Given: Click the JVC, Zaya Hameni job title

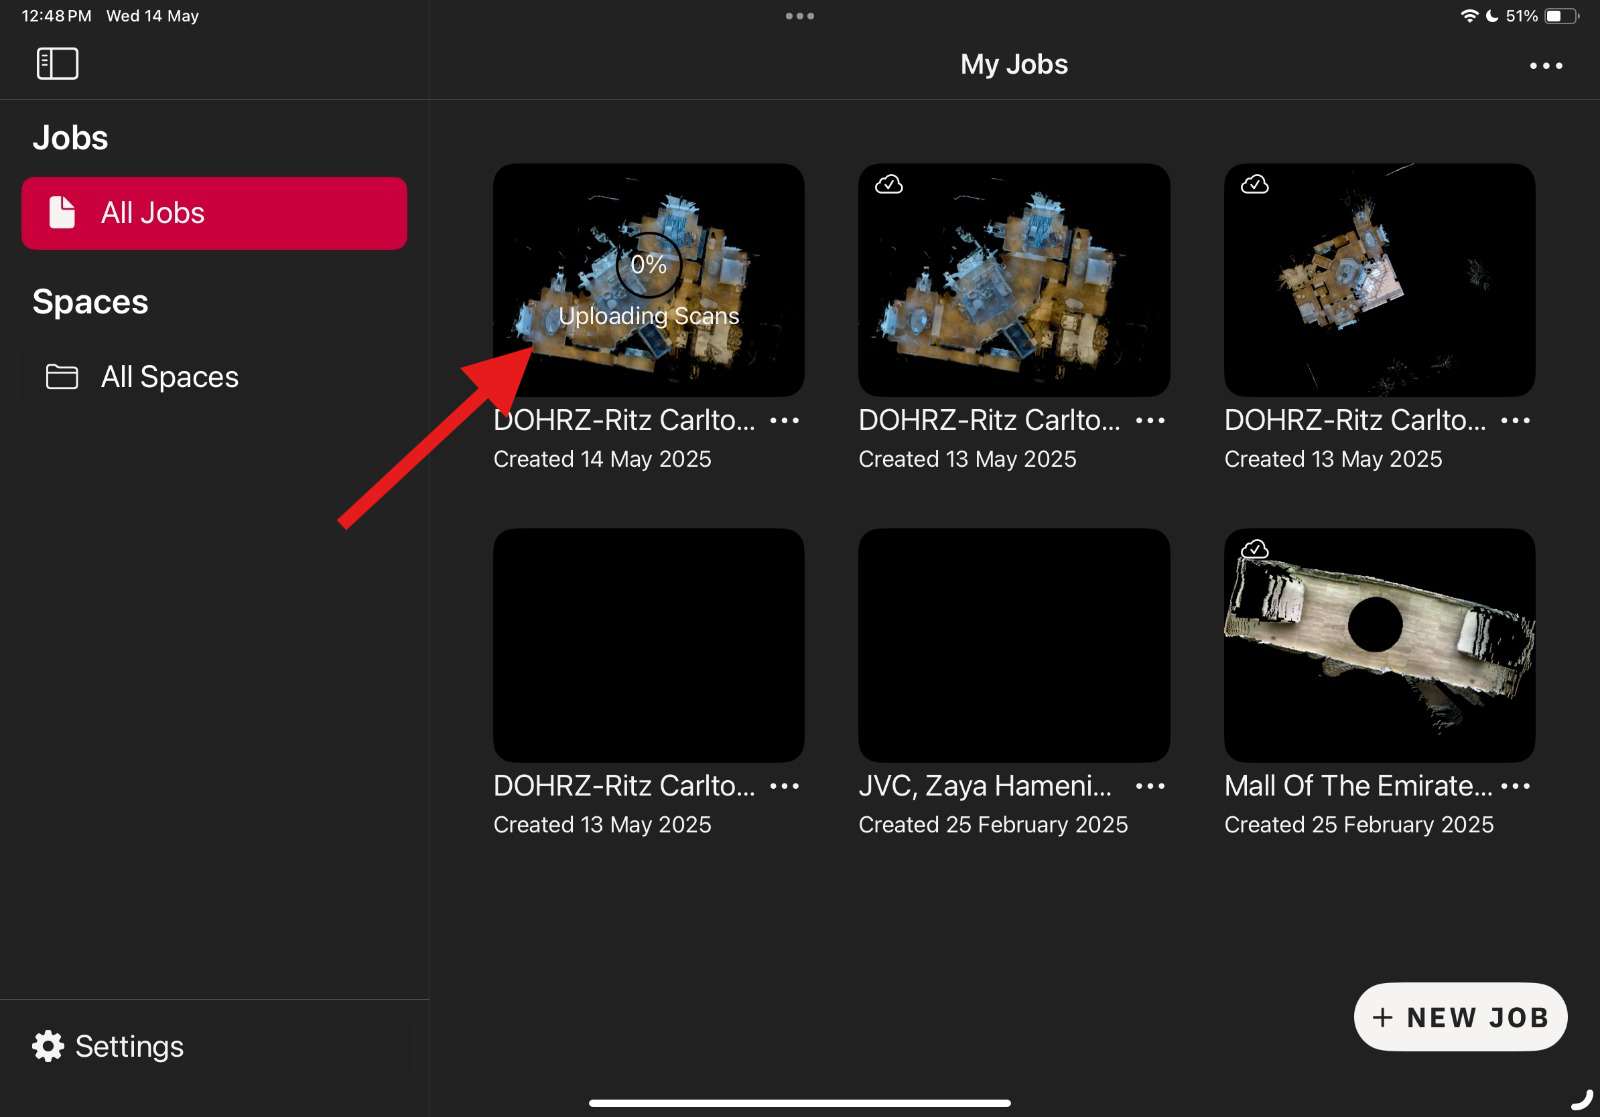Looking at the screenshot, I should 984,786.
